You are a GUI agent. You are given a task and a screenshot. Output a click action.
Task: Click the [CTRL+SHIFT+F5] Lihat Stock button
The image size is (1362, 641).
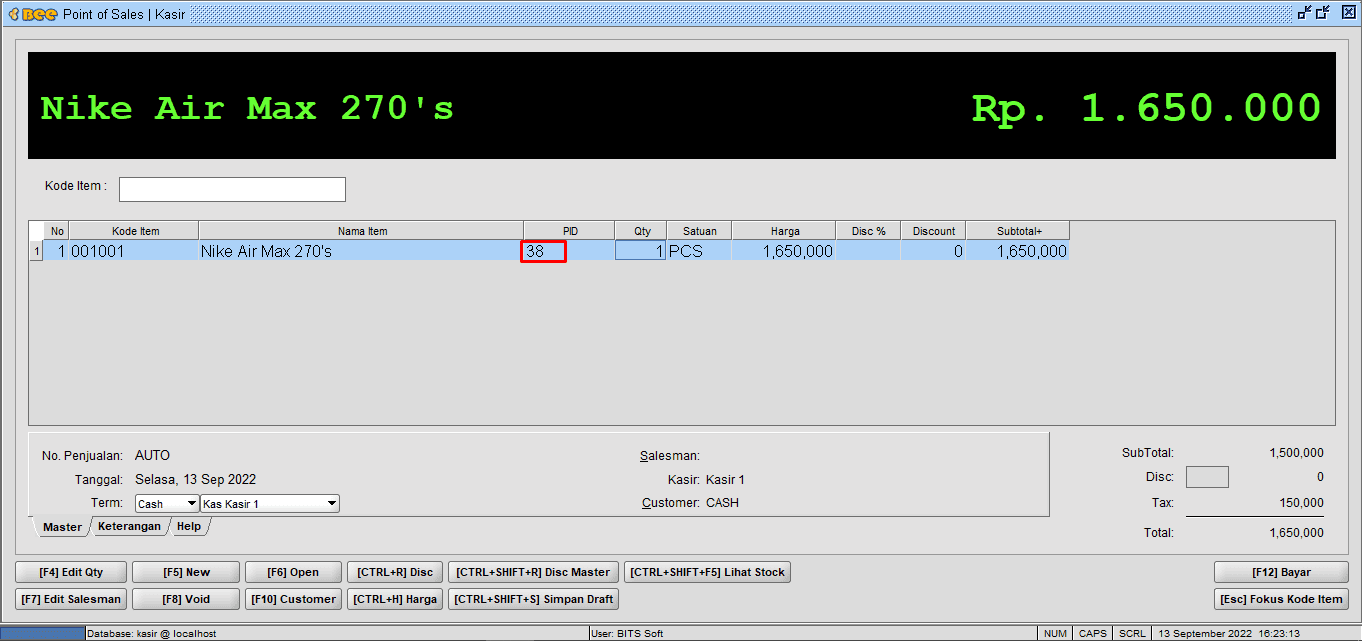point(708,572)
